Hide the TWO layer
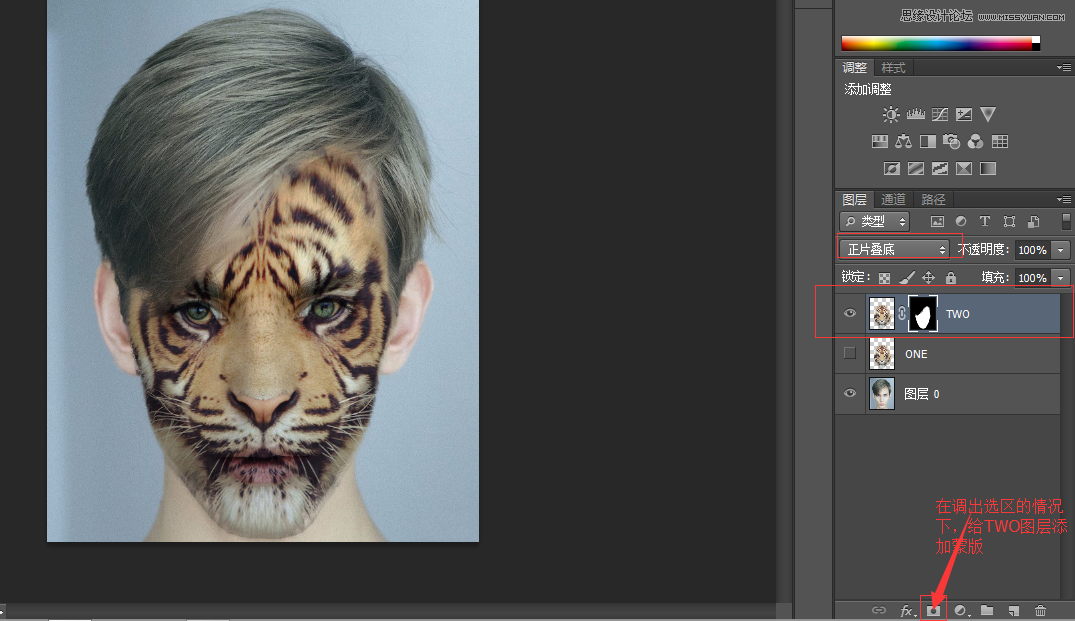1075x621 pixels. click(x=850, y=313)
